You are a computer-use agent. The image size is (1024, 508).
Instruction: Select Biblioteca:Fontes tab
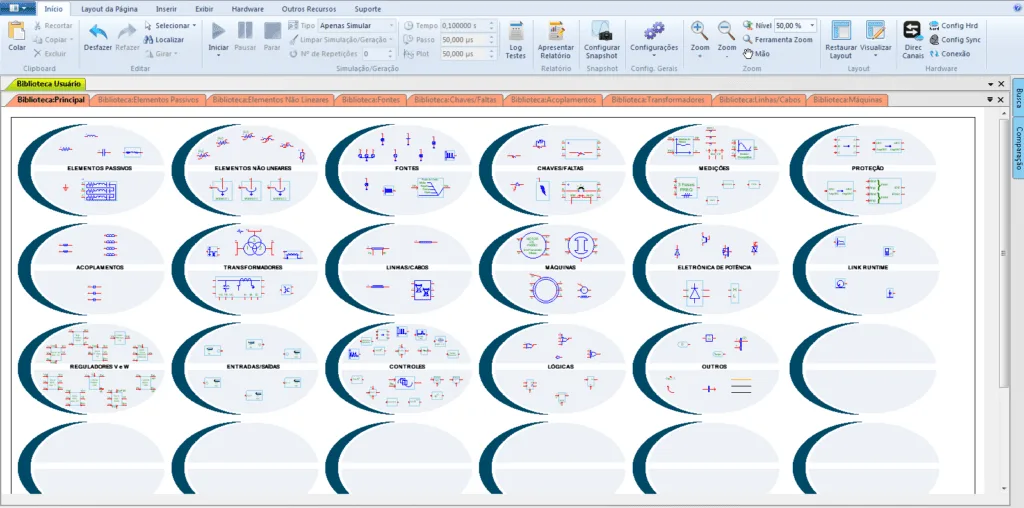[x=370, y=100]
